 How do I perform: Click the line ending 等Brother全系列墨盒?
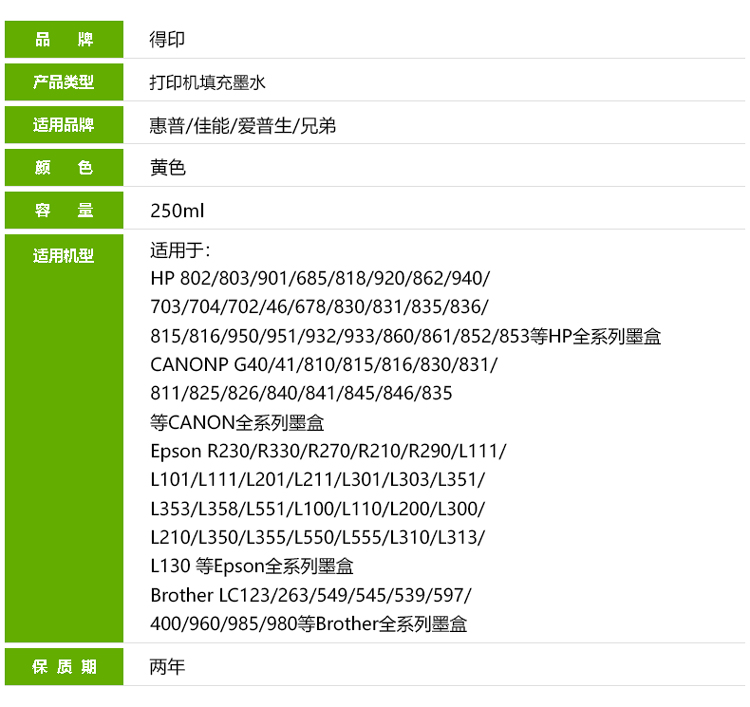pos(309,624)
